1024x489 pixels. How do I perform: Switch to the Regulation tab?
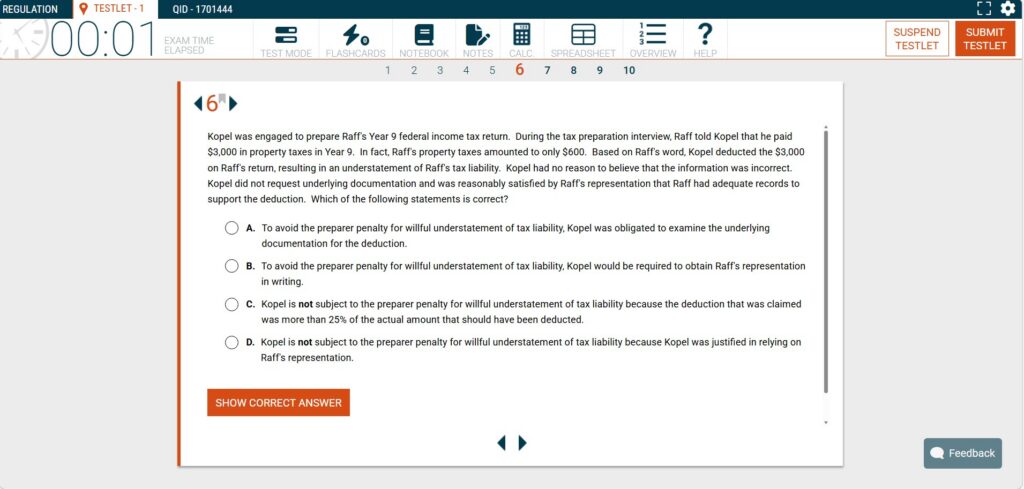[x=30, y=9]
